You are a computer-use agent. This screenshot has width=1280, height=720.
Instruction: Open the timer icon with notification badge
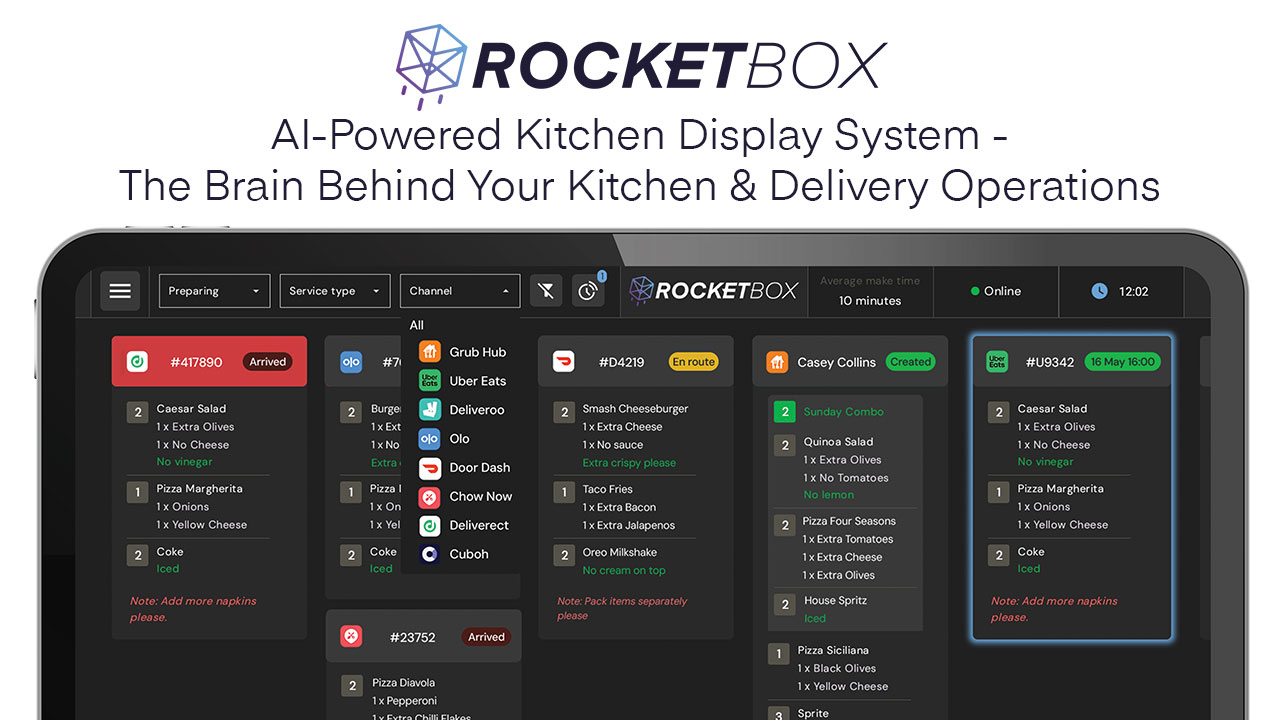[x=588, y=291]
